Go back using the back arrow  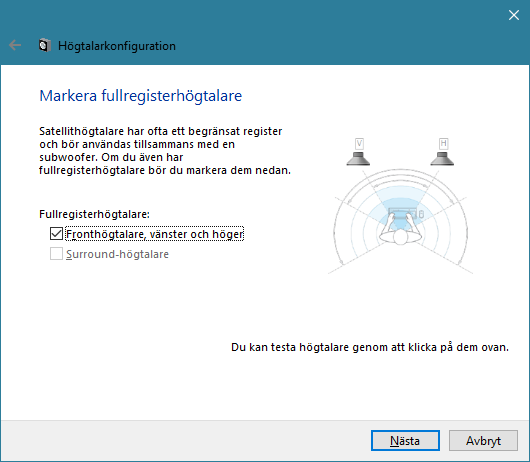point(15,45)
